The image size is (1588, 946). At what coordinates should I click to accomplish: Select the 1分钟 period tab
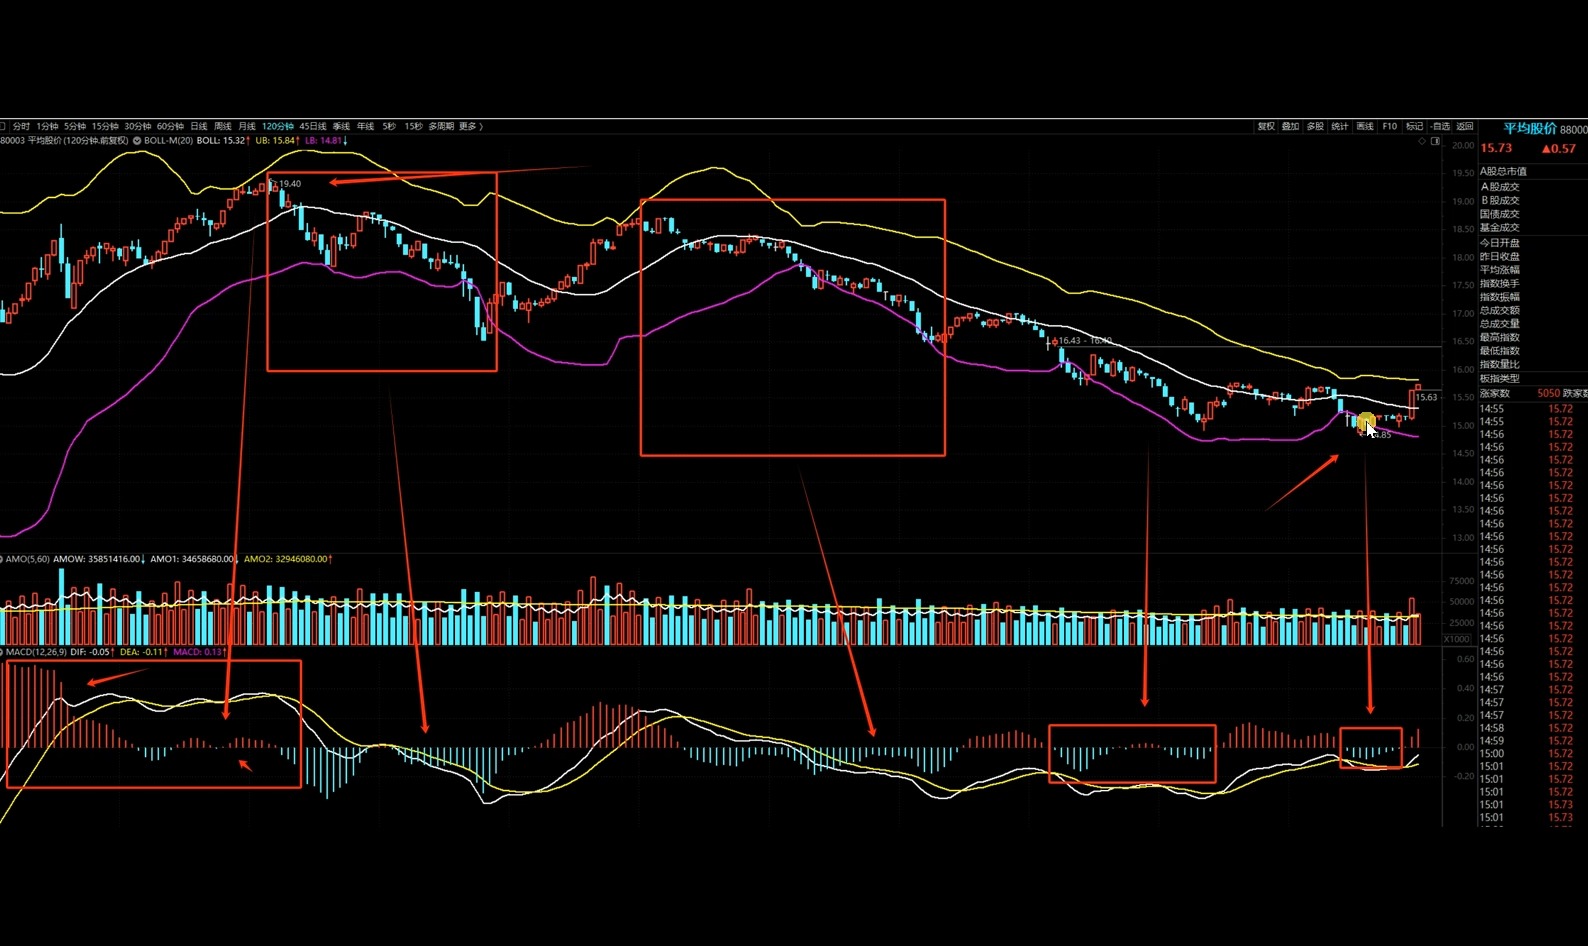point(47,126)
